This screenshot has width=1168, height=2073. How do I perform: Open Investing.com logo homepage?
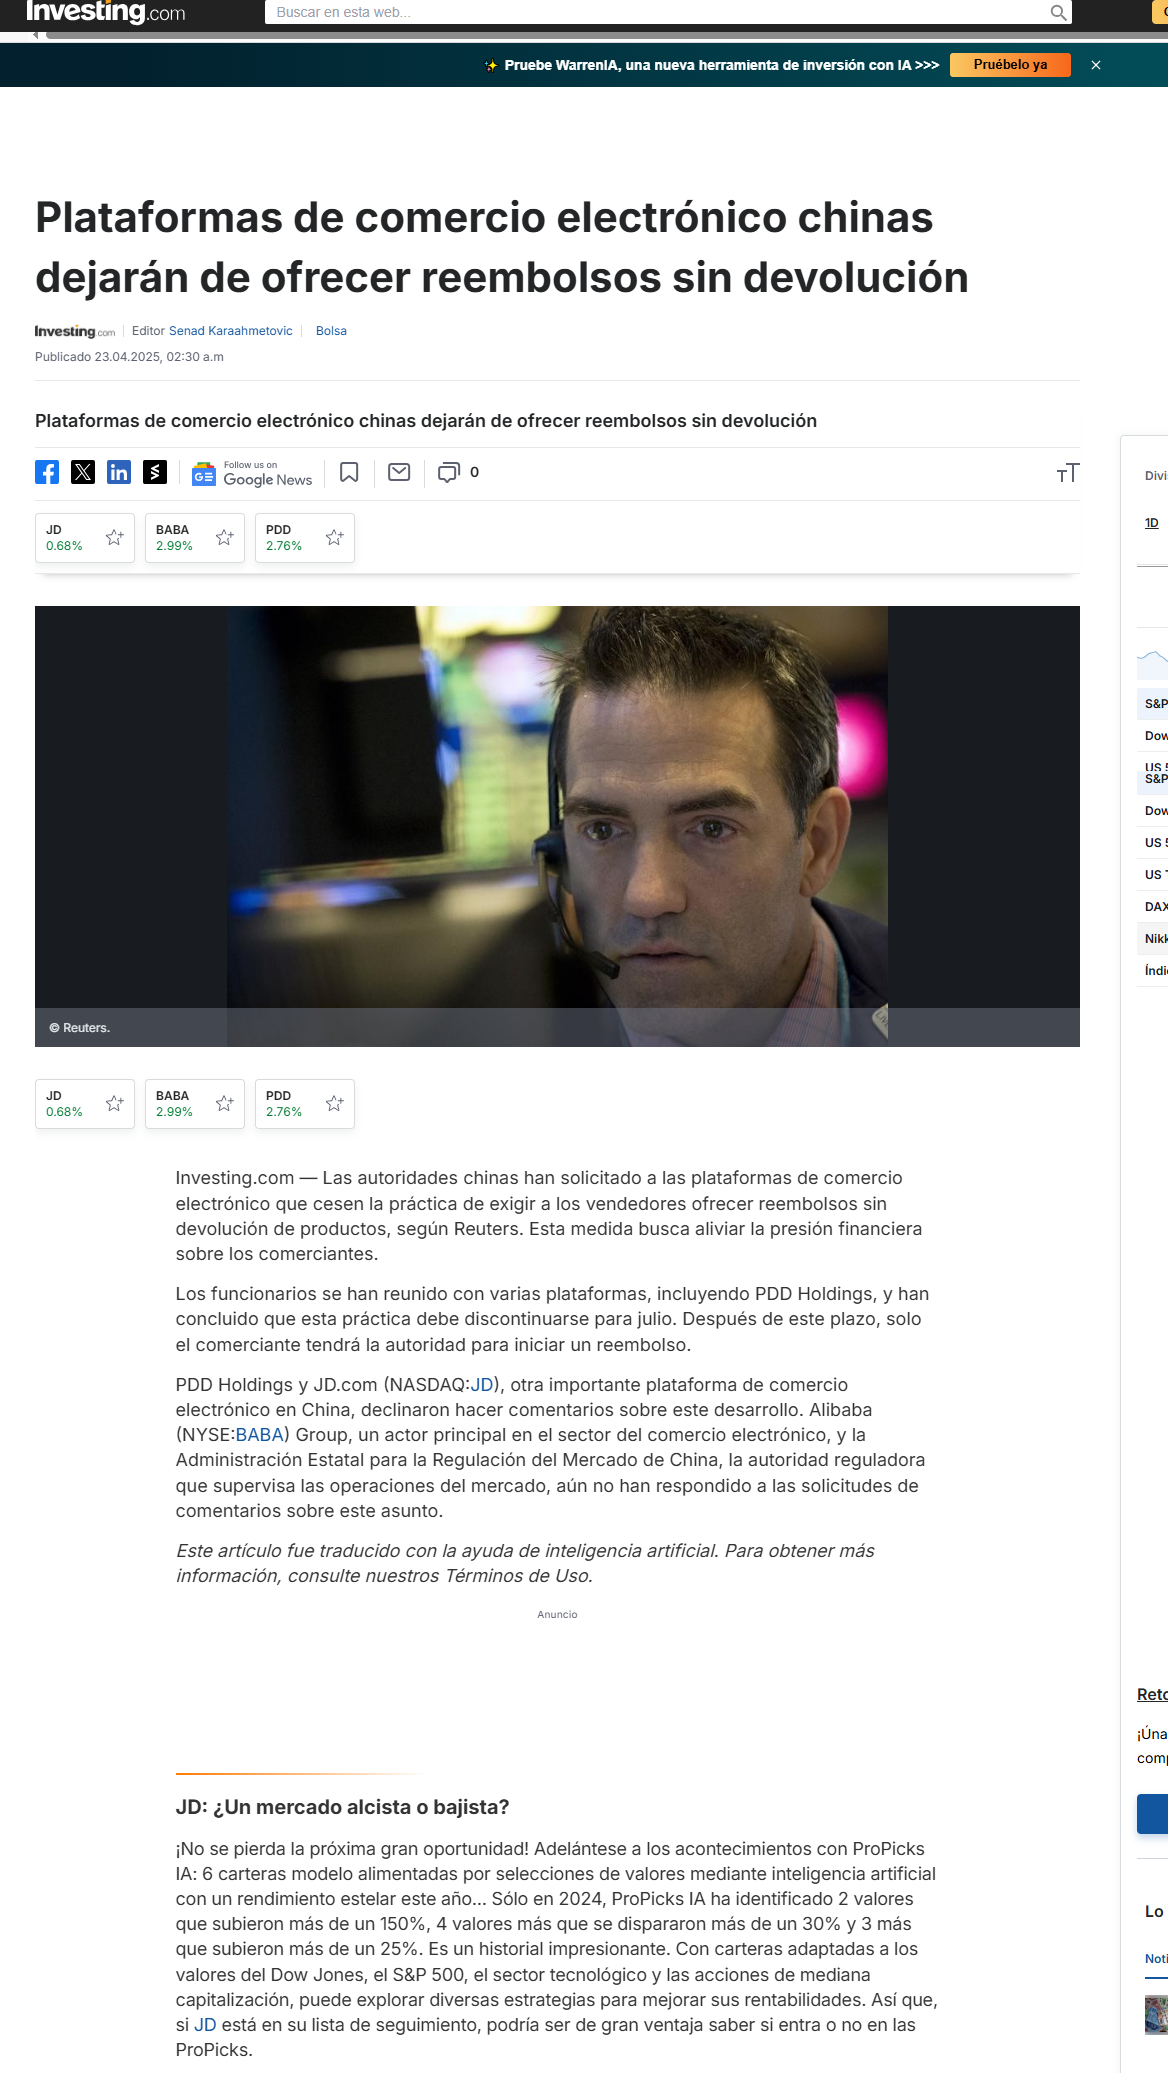106,12
